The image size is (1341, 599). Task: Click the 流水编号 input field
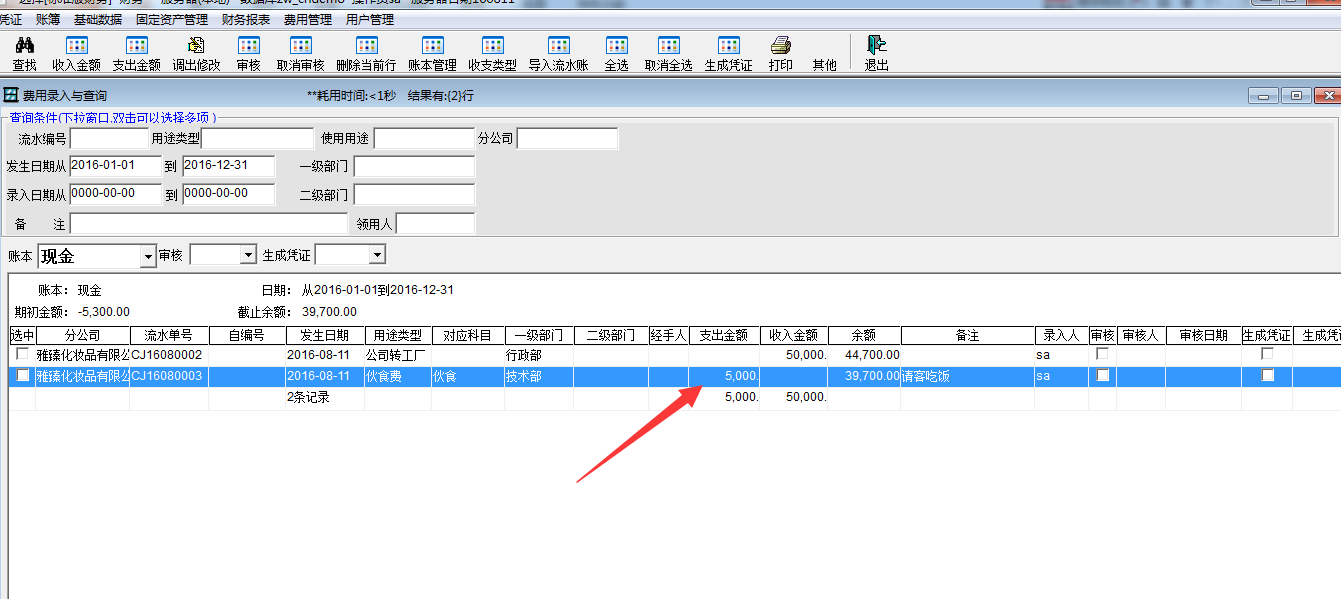tap(109, 139)
